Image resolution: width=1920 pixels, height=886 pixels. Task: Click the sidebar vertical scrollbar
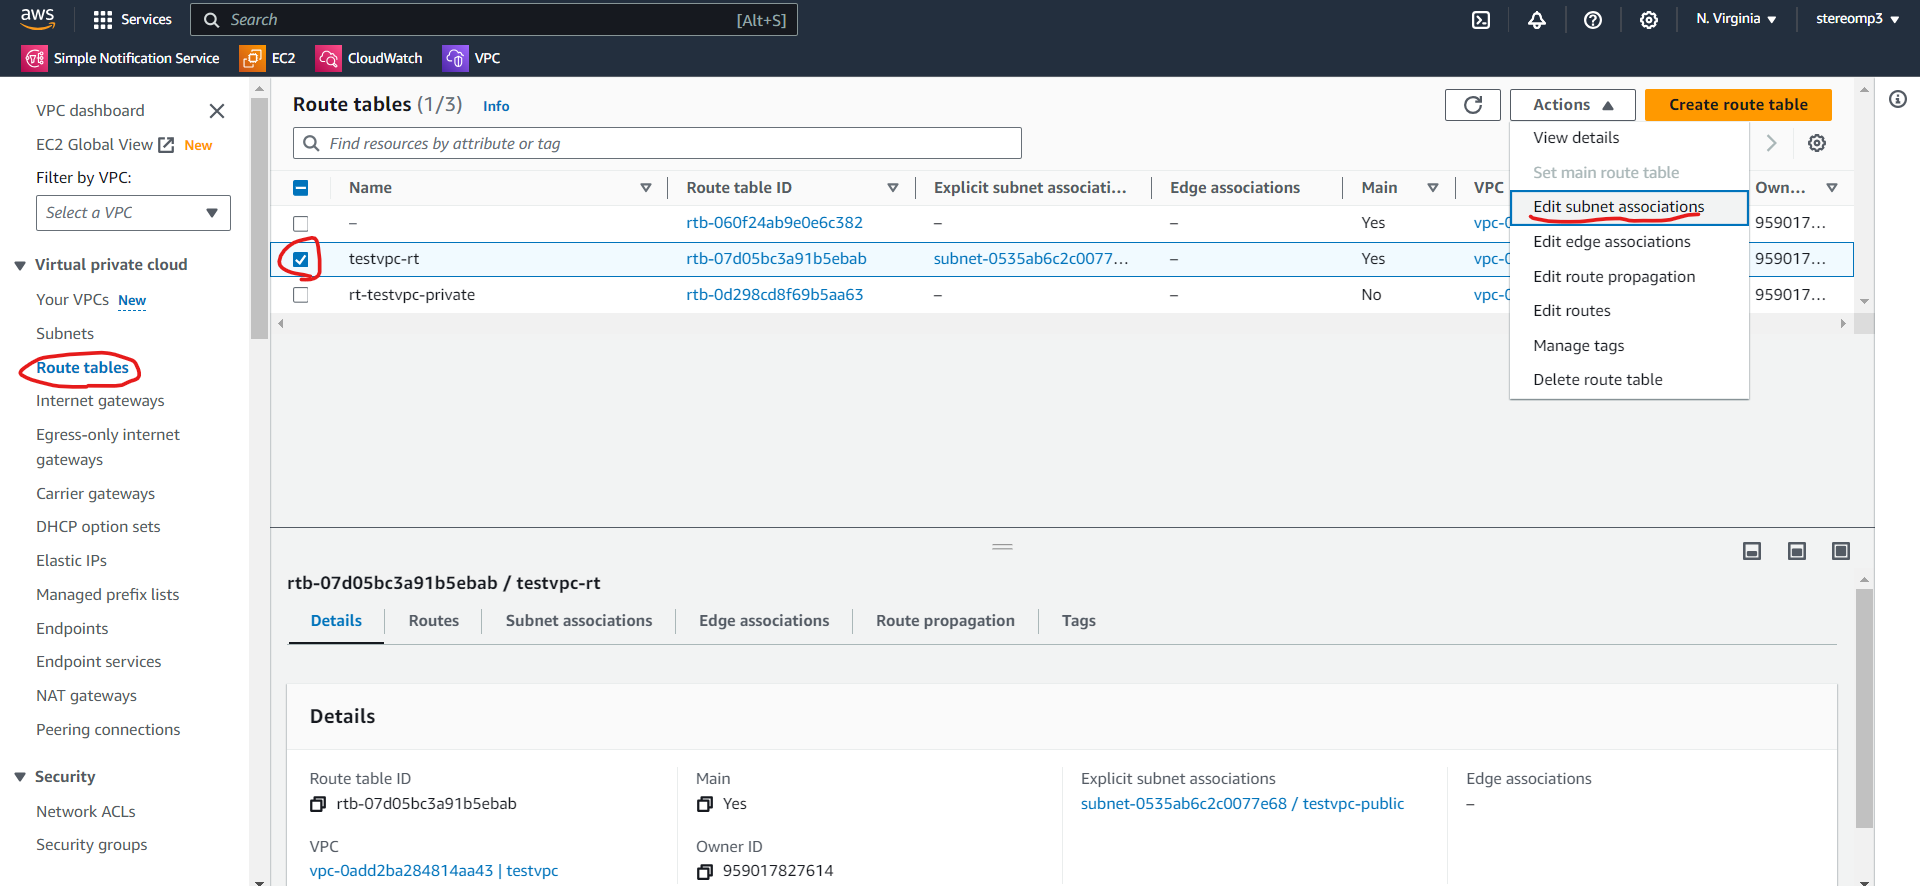coord(259,220)
